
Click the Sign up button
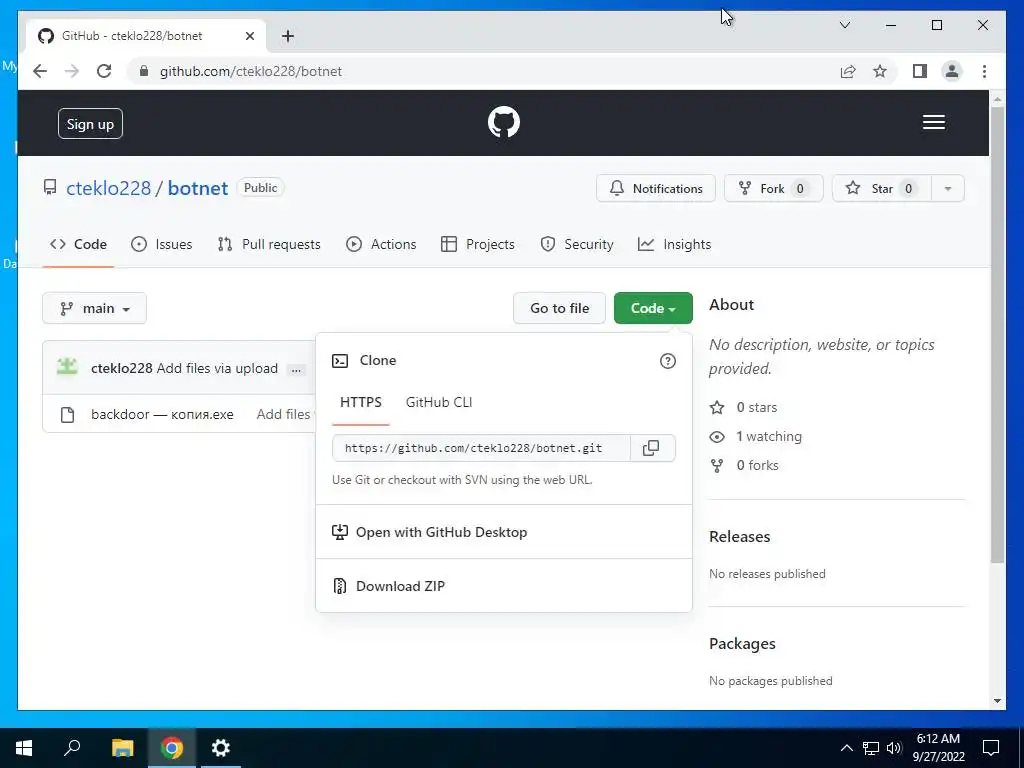pyautogui.click(x=90, y=124)
